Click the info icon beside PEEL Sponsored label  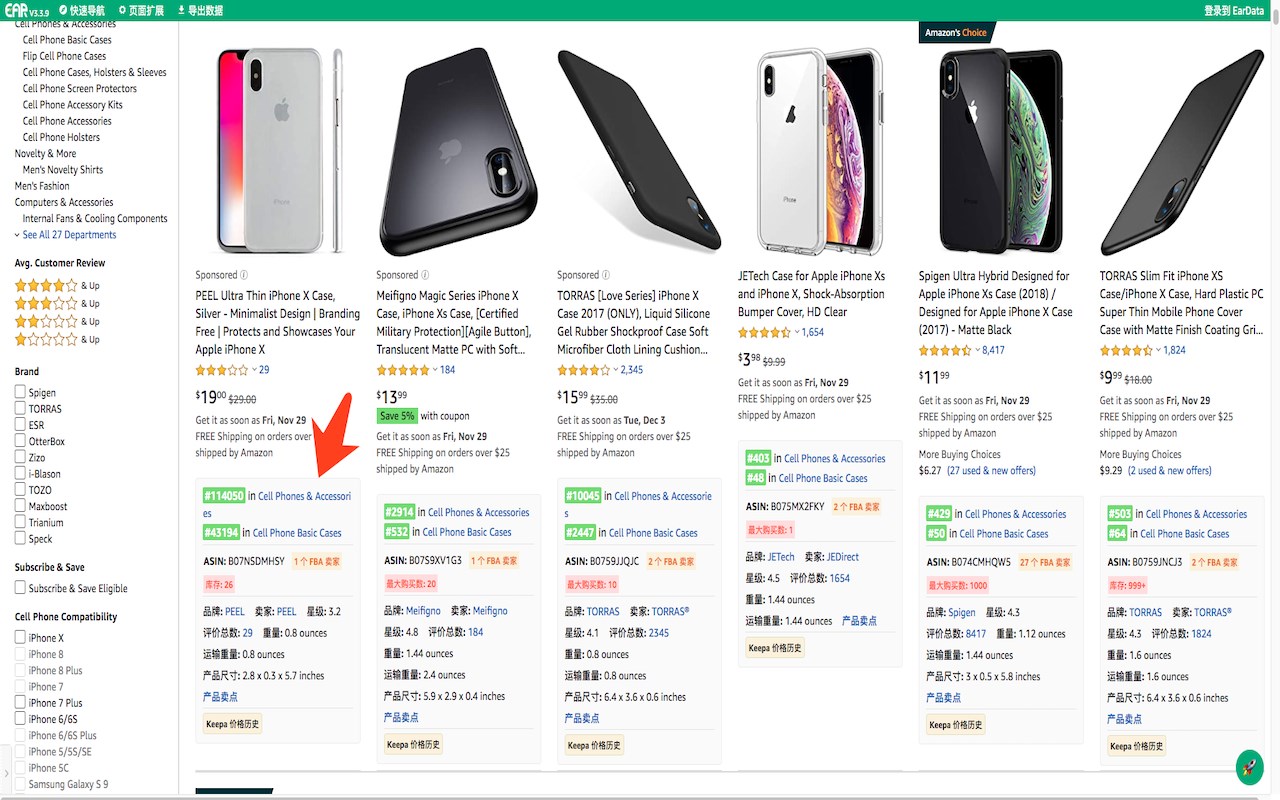(x=244, y=275)
